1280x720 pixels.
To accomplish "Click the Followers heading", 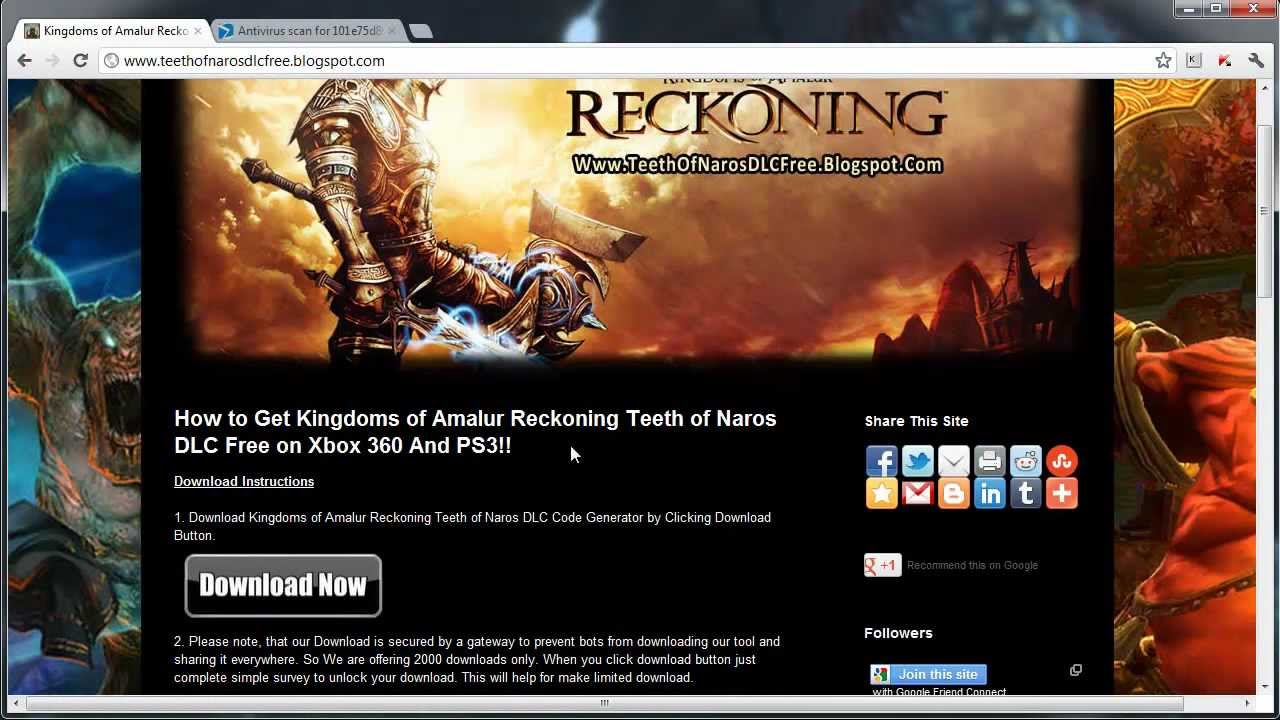I will (898, 633).
